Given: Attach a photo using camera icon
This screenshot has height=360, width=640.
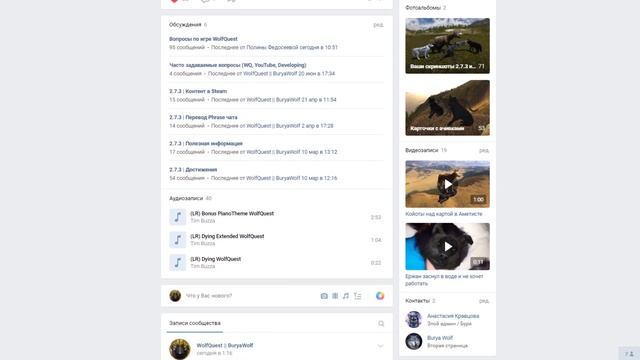Looking at the screenshot, I should (324, 296).
